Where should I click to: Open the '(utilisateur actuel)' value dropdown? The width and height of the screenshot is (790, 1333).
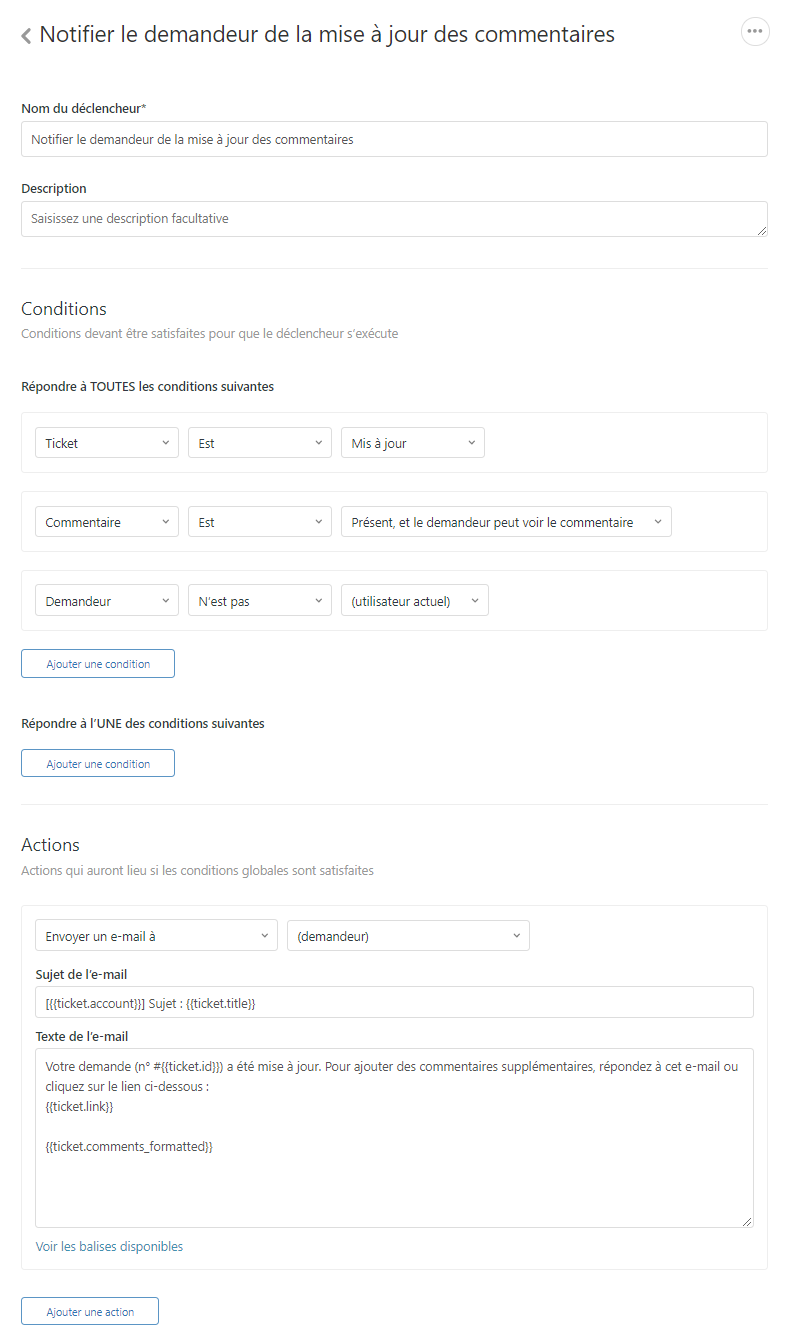click(415, 601)
